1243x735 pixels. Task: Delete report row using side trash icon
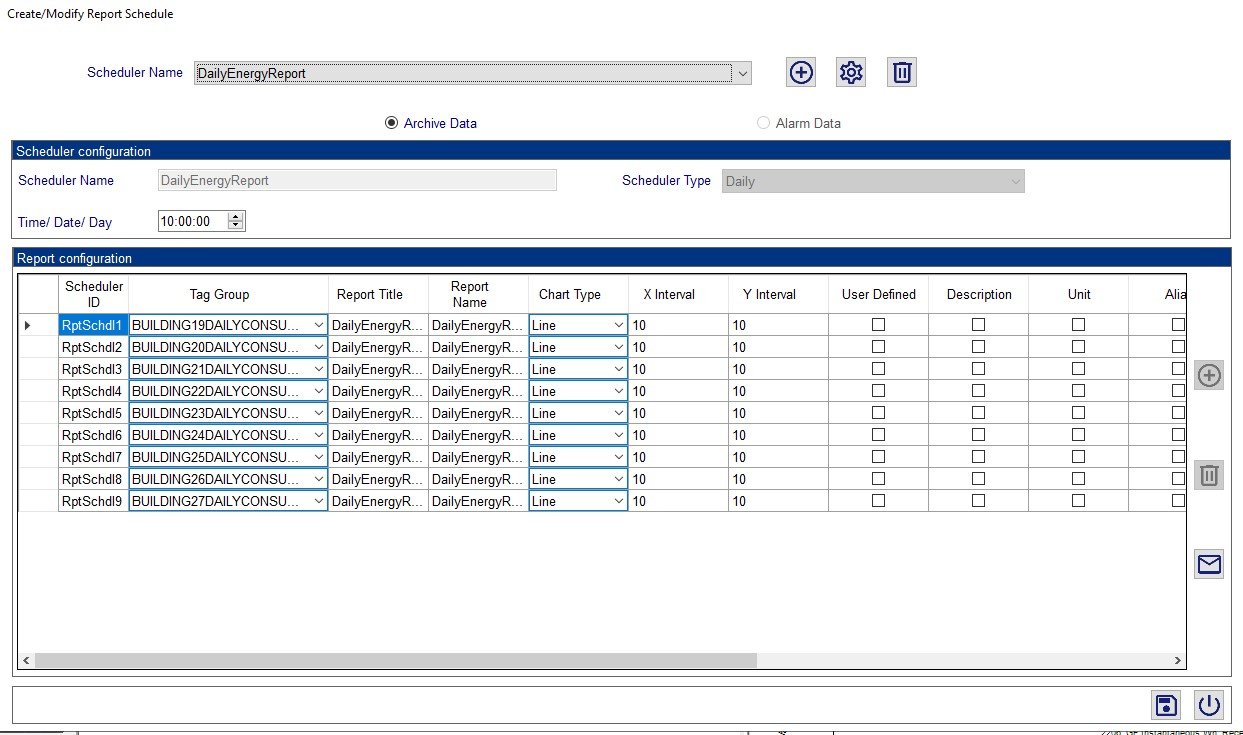pos(1209,475)
